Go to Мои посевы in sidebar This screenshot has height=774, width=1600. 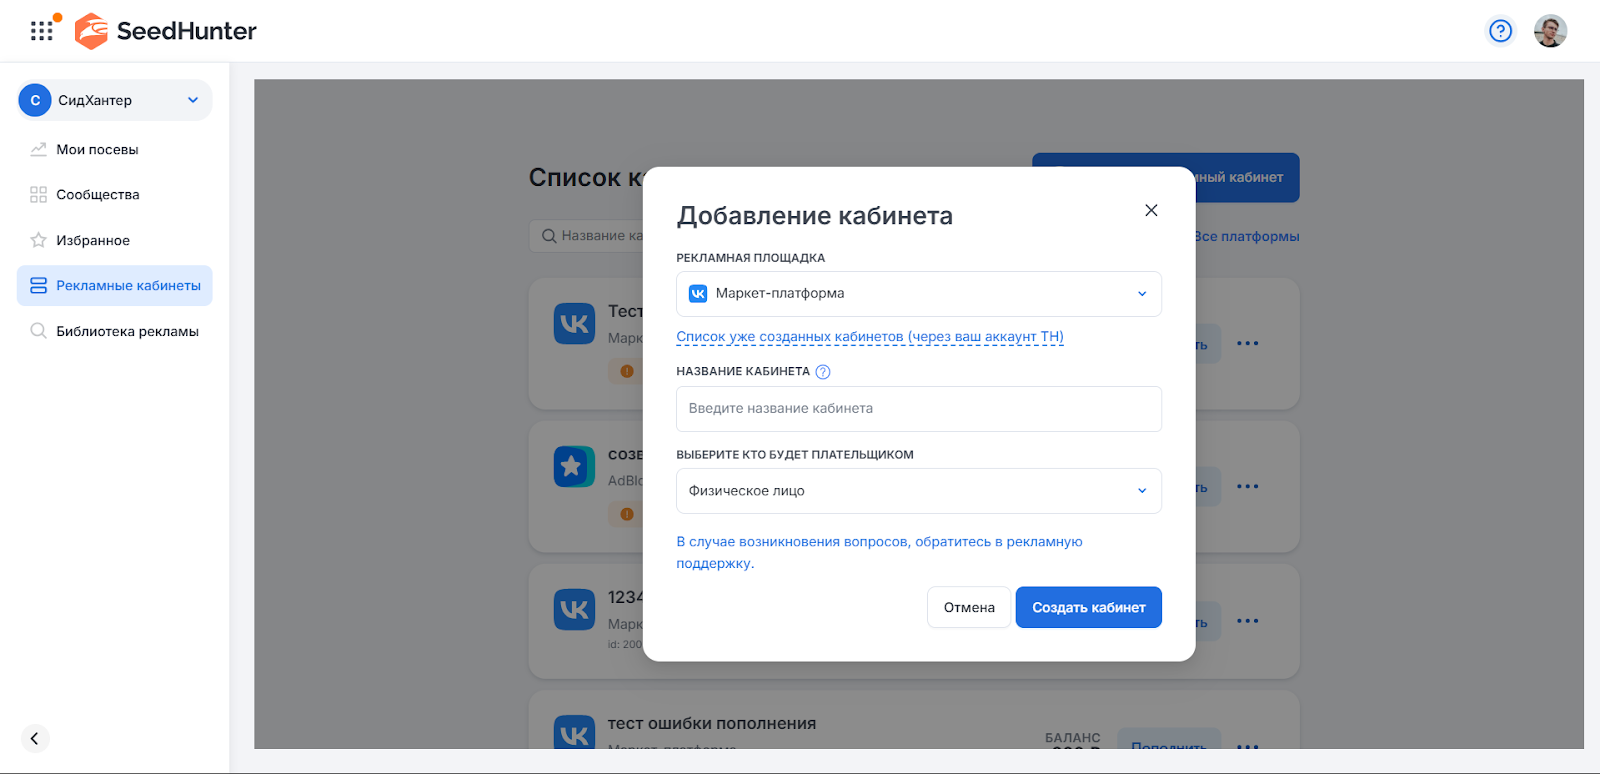click(97, 150)
